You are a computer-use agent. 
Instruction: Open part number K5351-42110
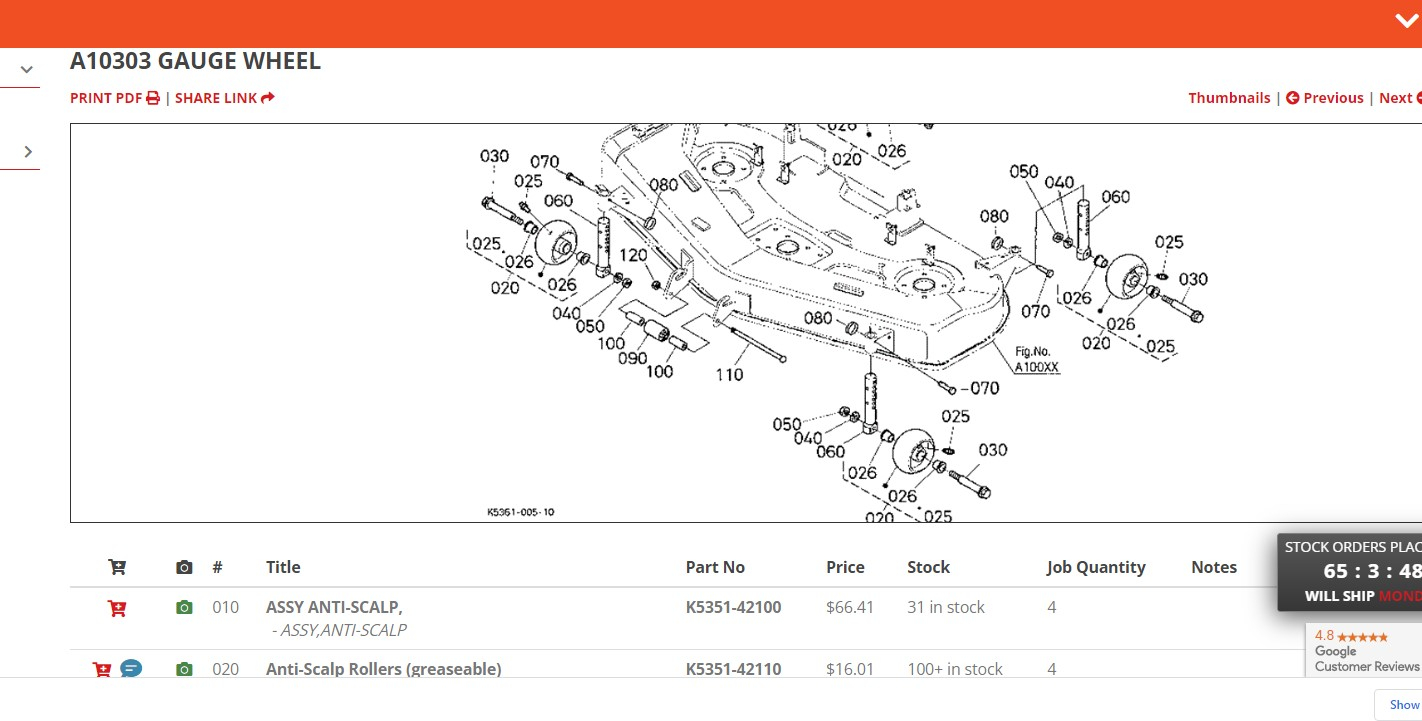point(733,669)
